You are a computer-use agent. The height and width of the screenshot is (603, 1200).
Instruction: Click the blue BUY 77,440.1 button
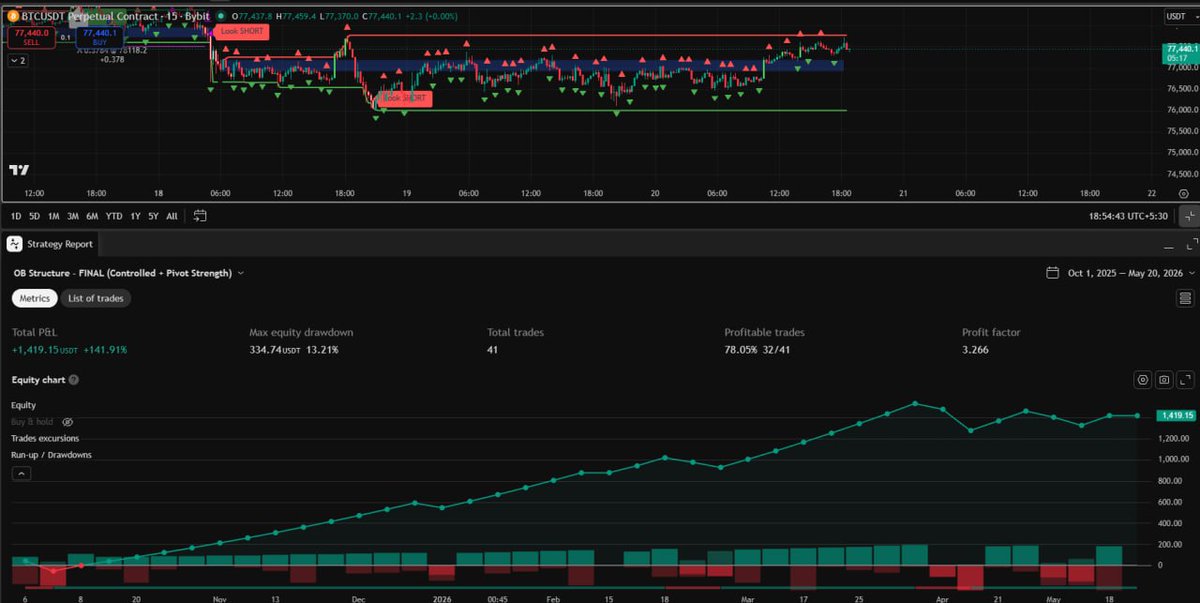pos(100,37)
